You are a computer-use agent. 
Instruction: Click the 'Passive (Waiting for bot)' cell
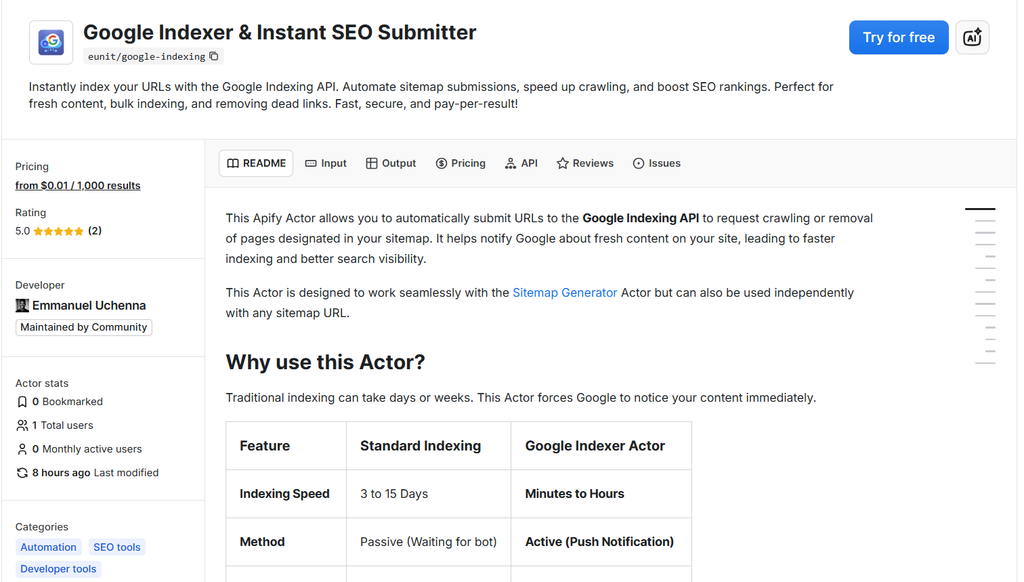tap(428, 542)
